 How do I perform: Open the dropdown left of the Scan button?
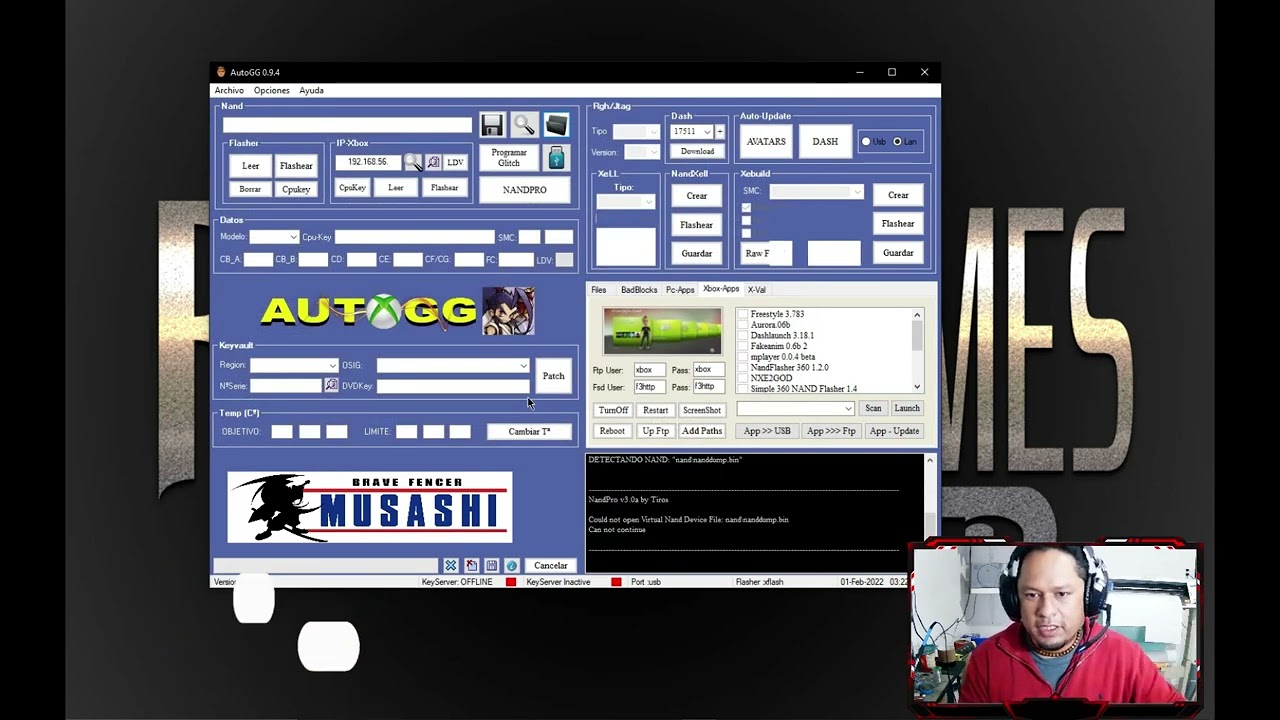pyautogui.click(x=796, y=408)
